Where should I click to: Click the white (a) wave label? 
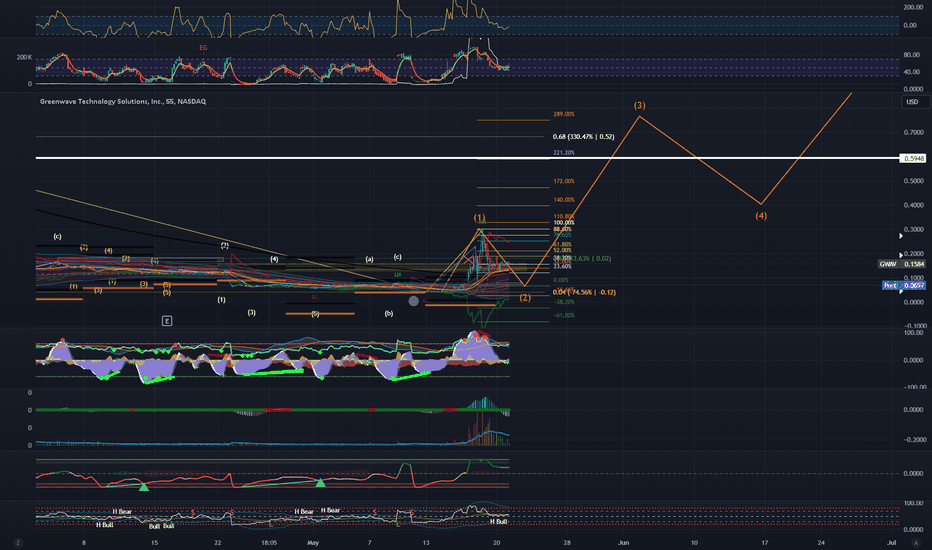coord(369,259)
